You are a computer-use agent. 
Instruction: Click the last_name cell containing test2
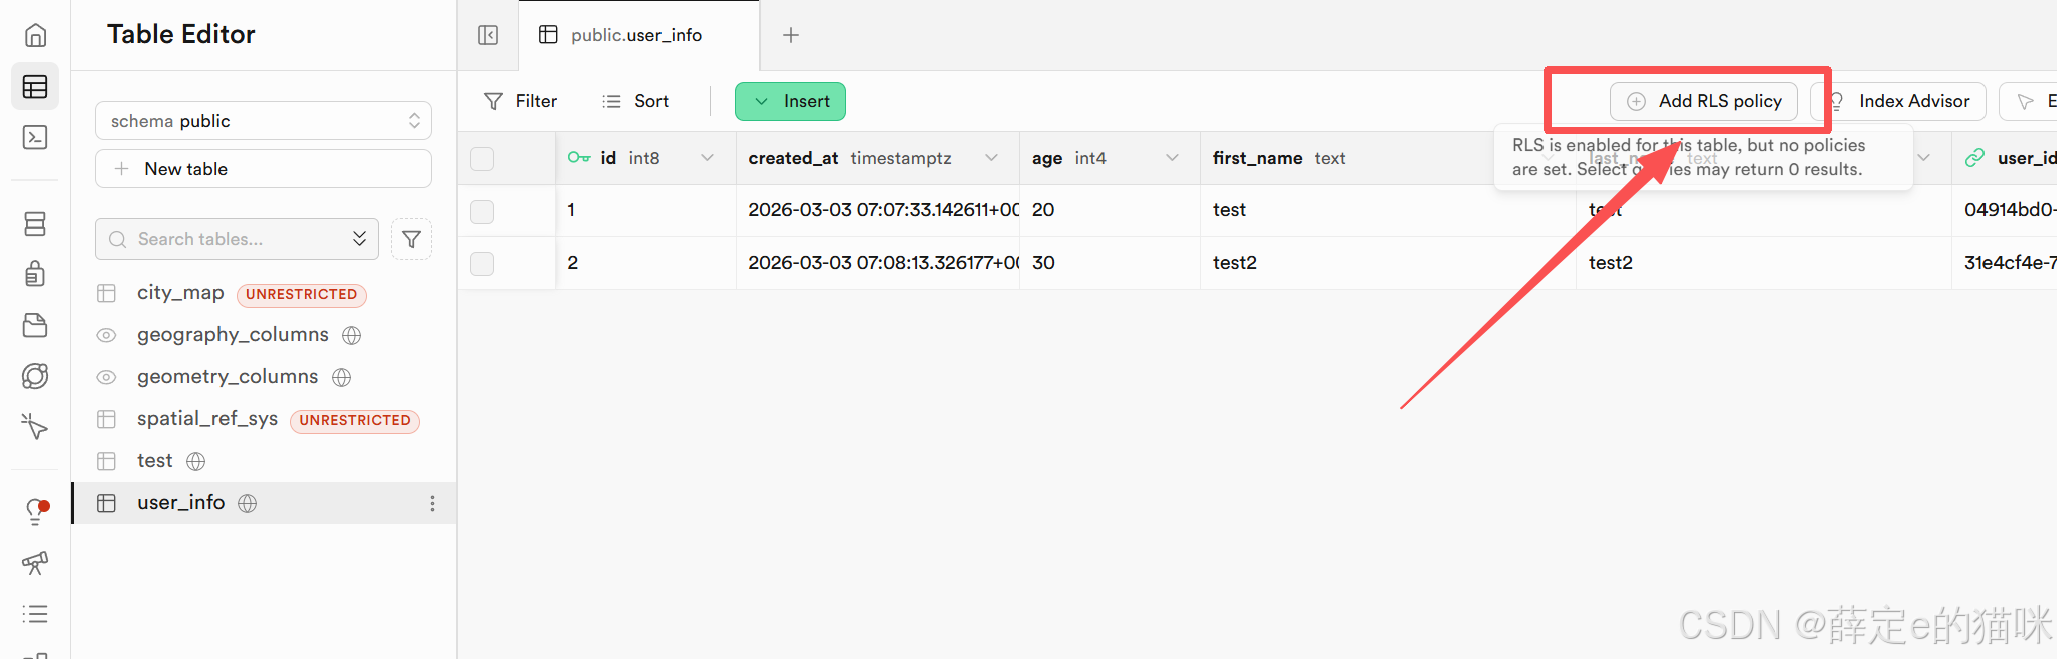point(1764,263)
